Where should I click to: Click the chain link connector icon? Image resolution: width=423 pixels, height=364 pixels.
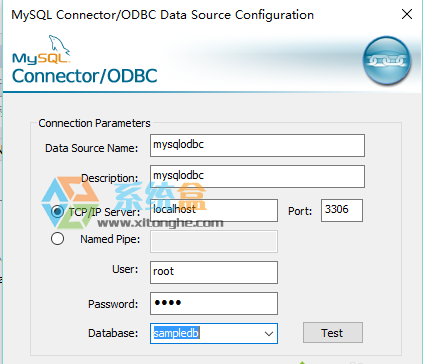point(387,60)
